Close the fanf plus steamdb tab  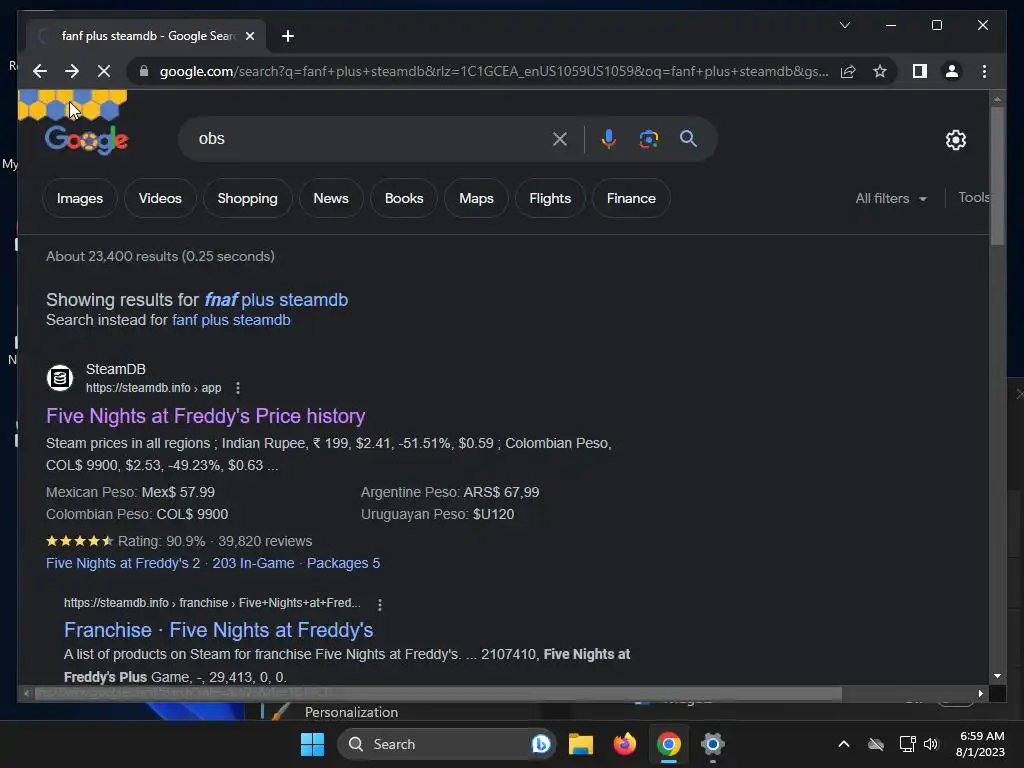click(x=249, y=36)
